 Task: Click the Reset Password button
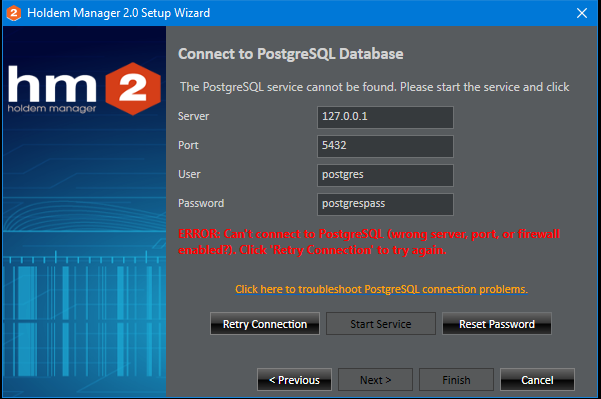(x=497, y=324)
